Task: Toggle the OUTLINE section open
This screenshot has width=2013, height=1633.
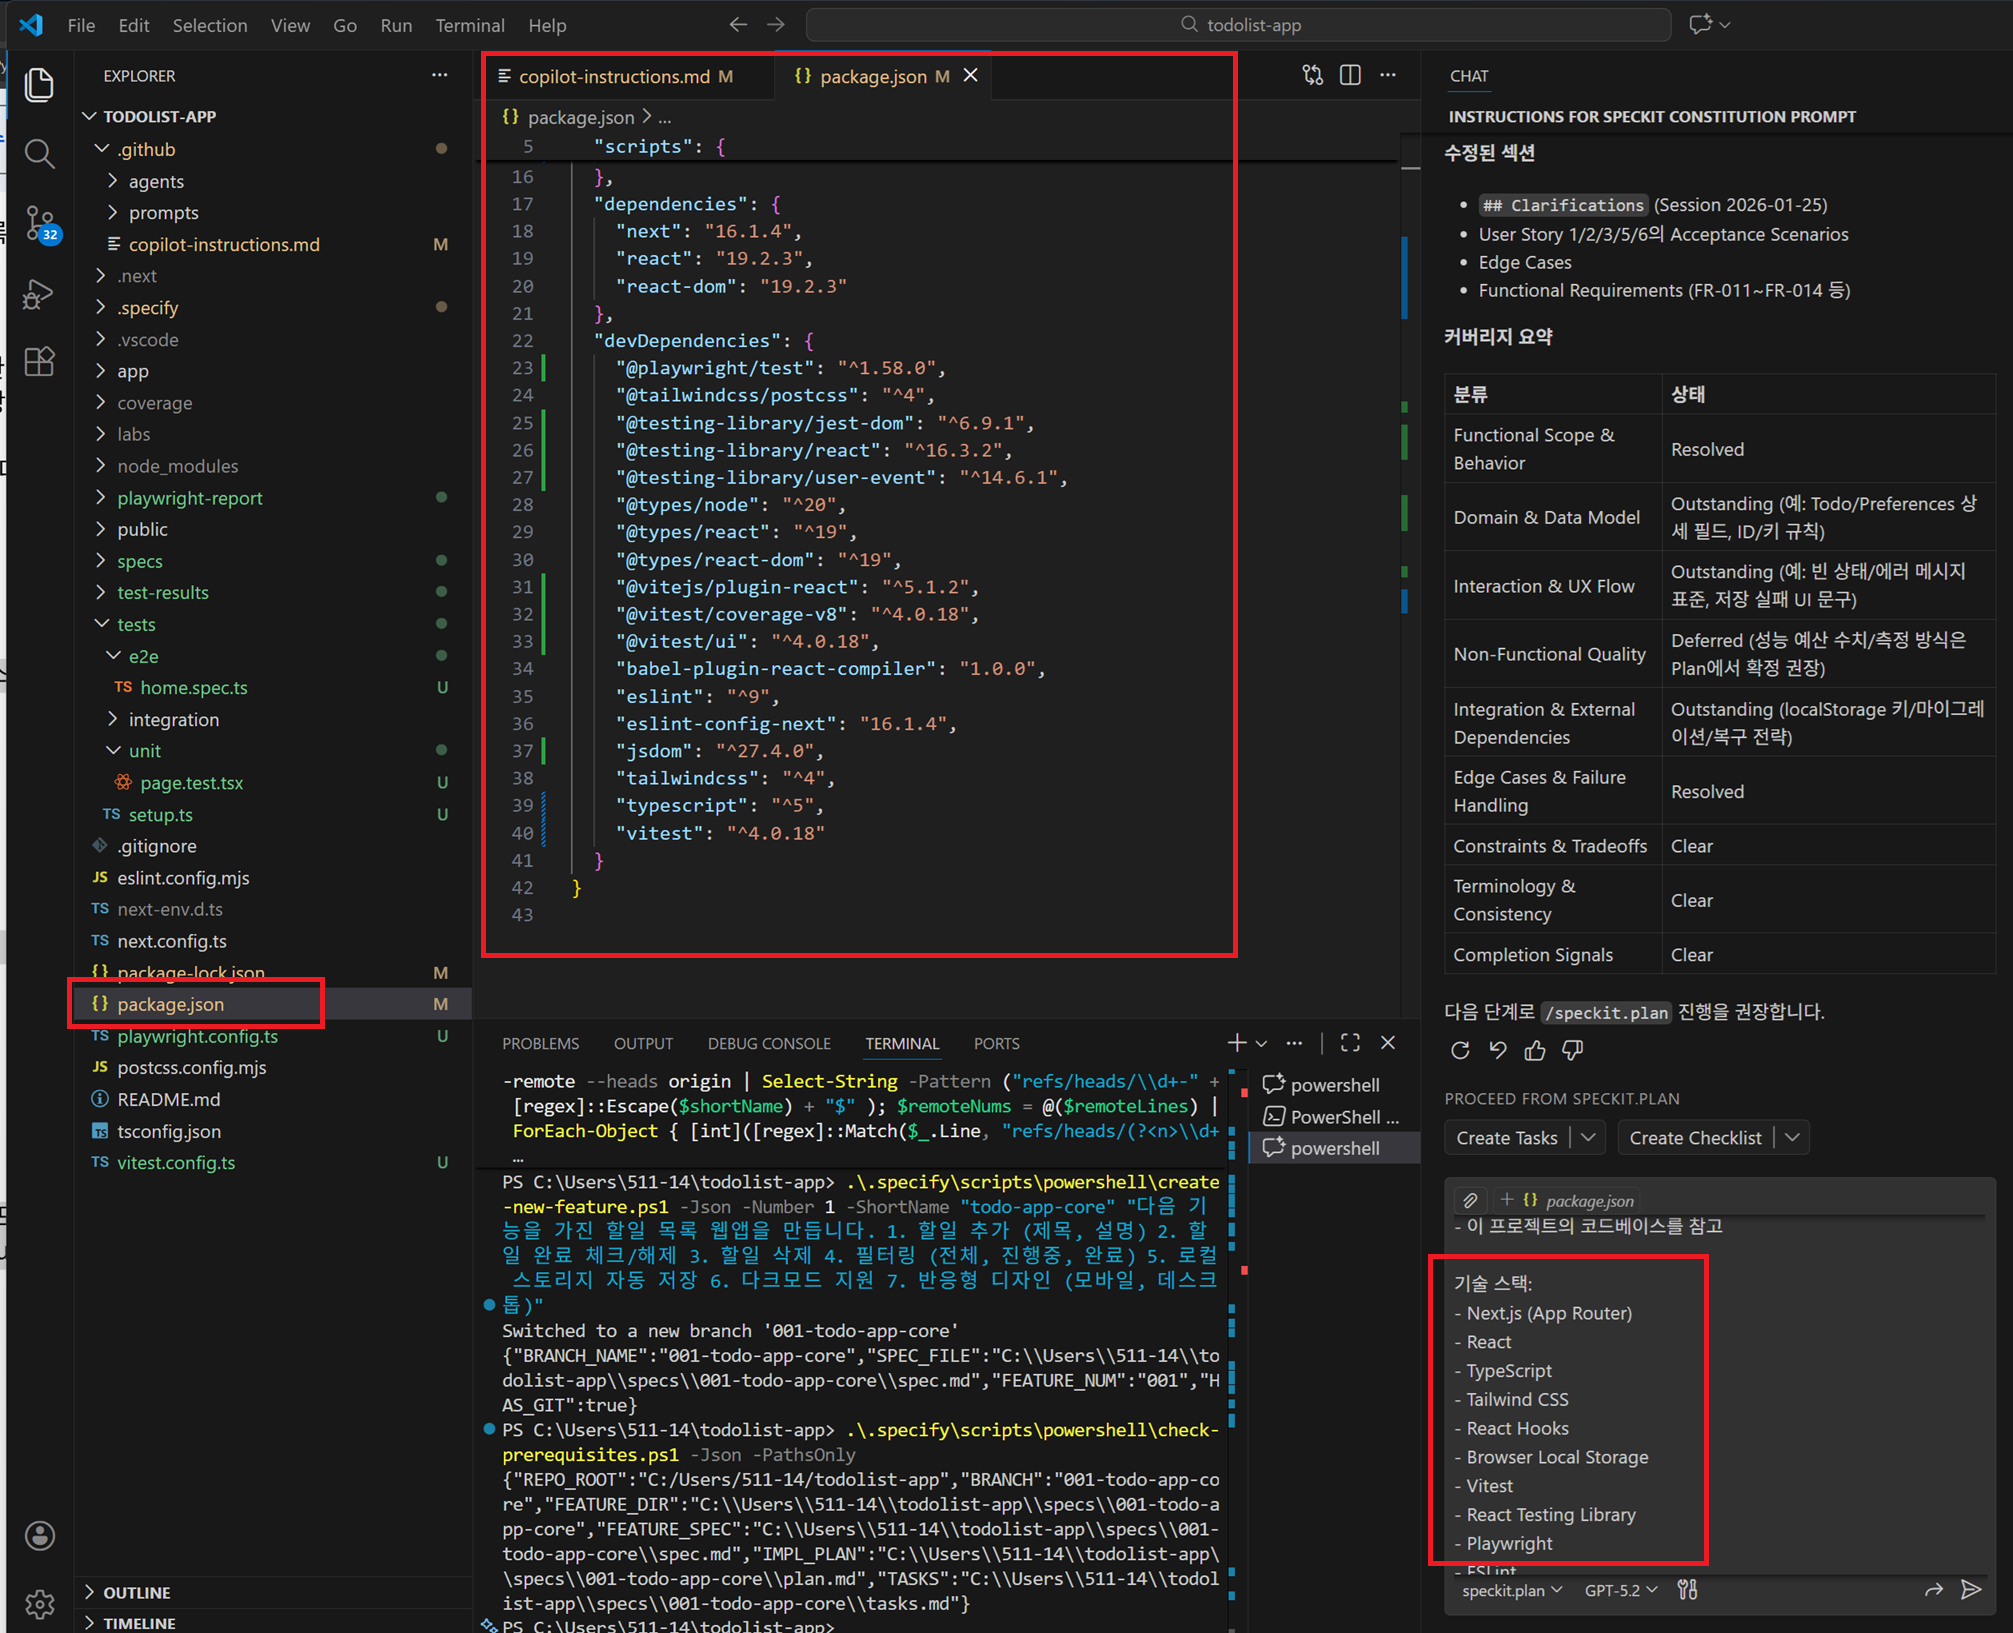Action: pyautogui.click(x=137, y=1592)
